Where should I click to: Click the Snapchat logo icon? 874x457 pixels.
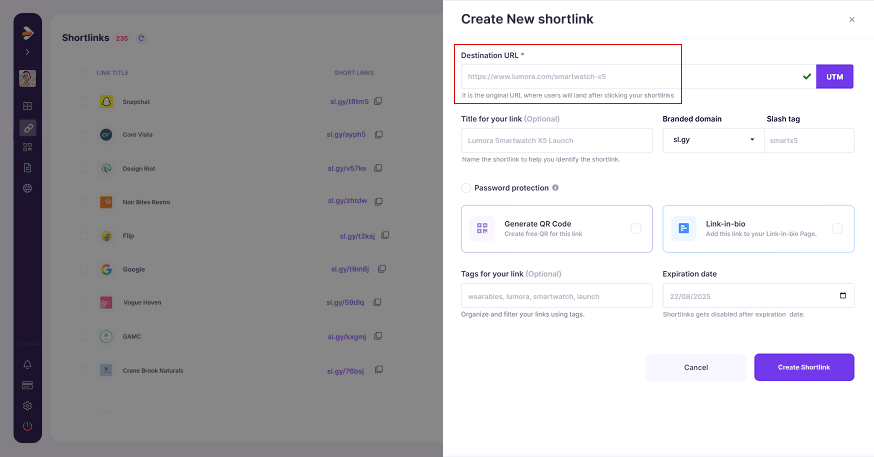[x=106, y=101]
